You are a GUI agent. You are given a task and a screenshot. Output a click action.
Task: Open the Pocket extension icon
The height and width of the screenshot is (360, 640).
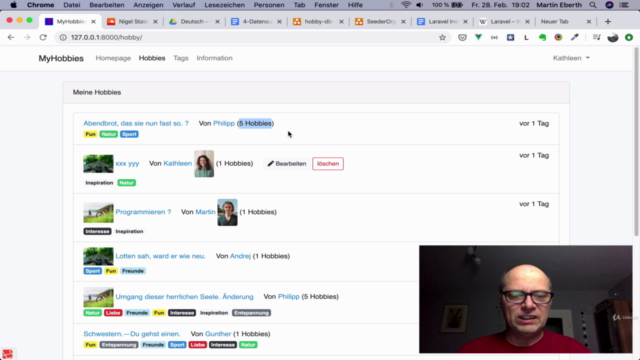click(462, 37)
